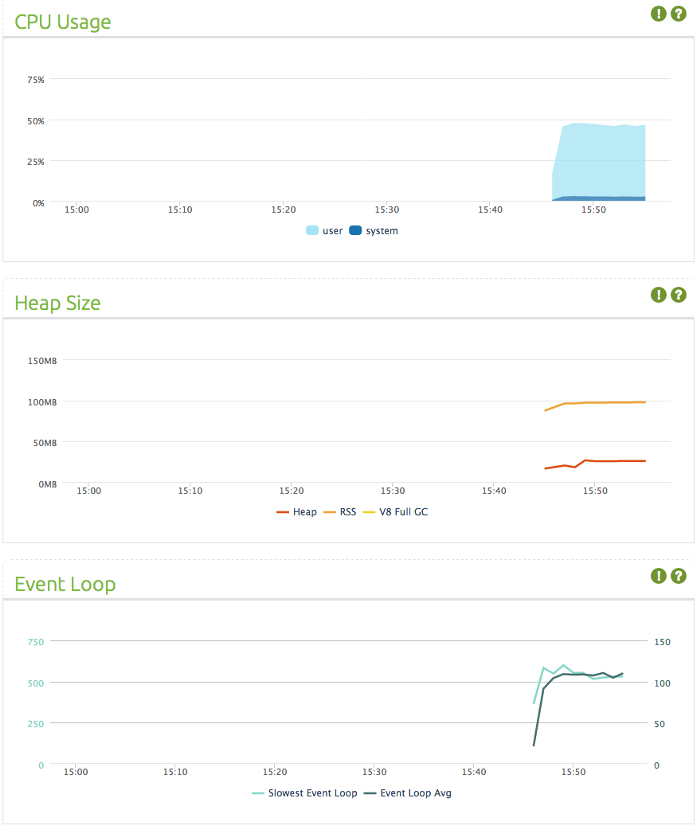Toggle the V8 Full GC legend entry

coord(395,512)
